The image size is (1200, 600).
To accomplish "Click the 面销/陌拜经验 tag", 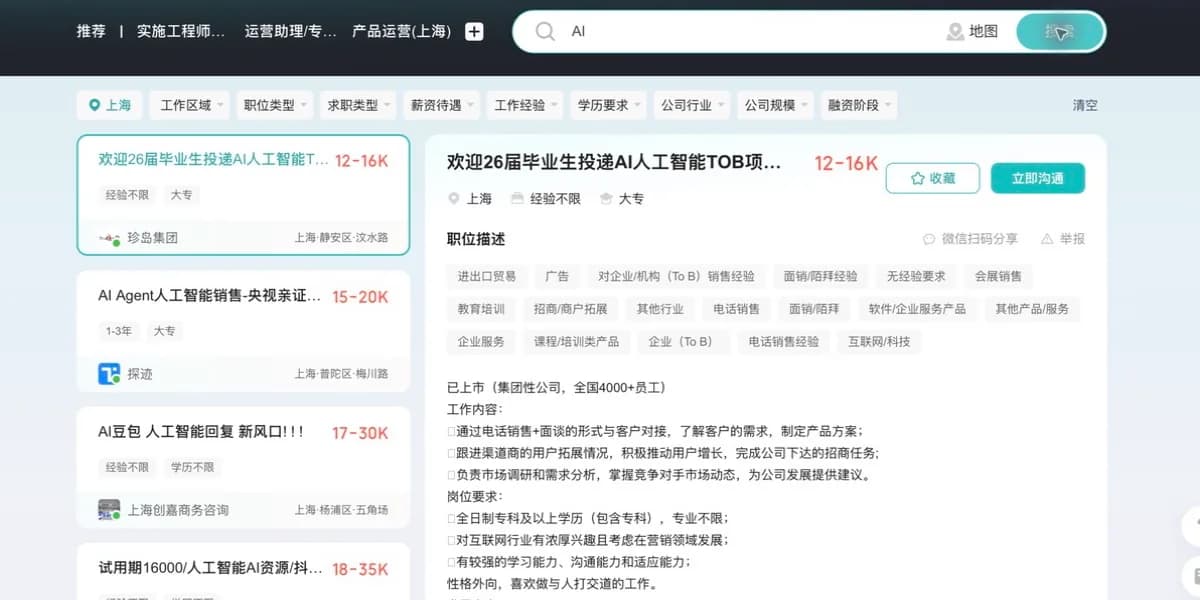I will pos(820,277).
